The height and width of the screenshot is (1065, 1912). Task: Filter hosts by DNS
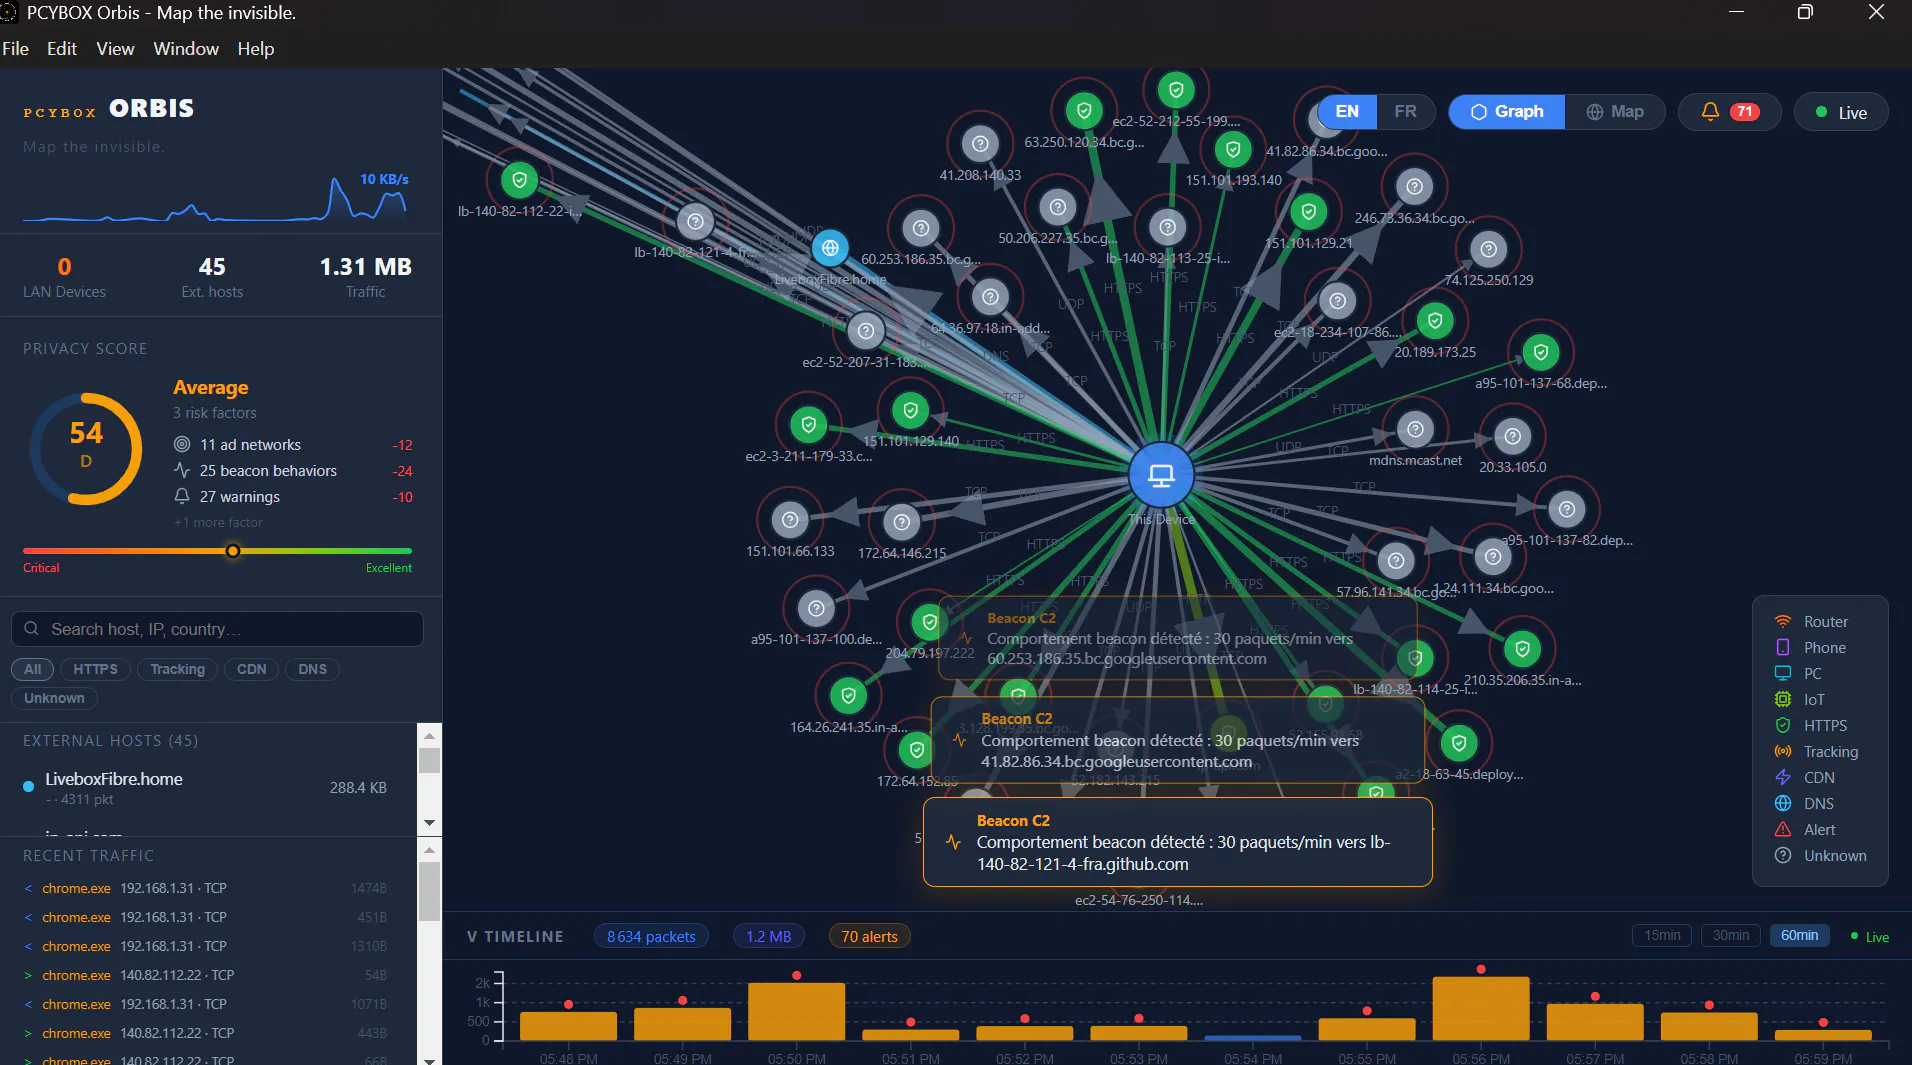(x=313, y=670)
